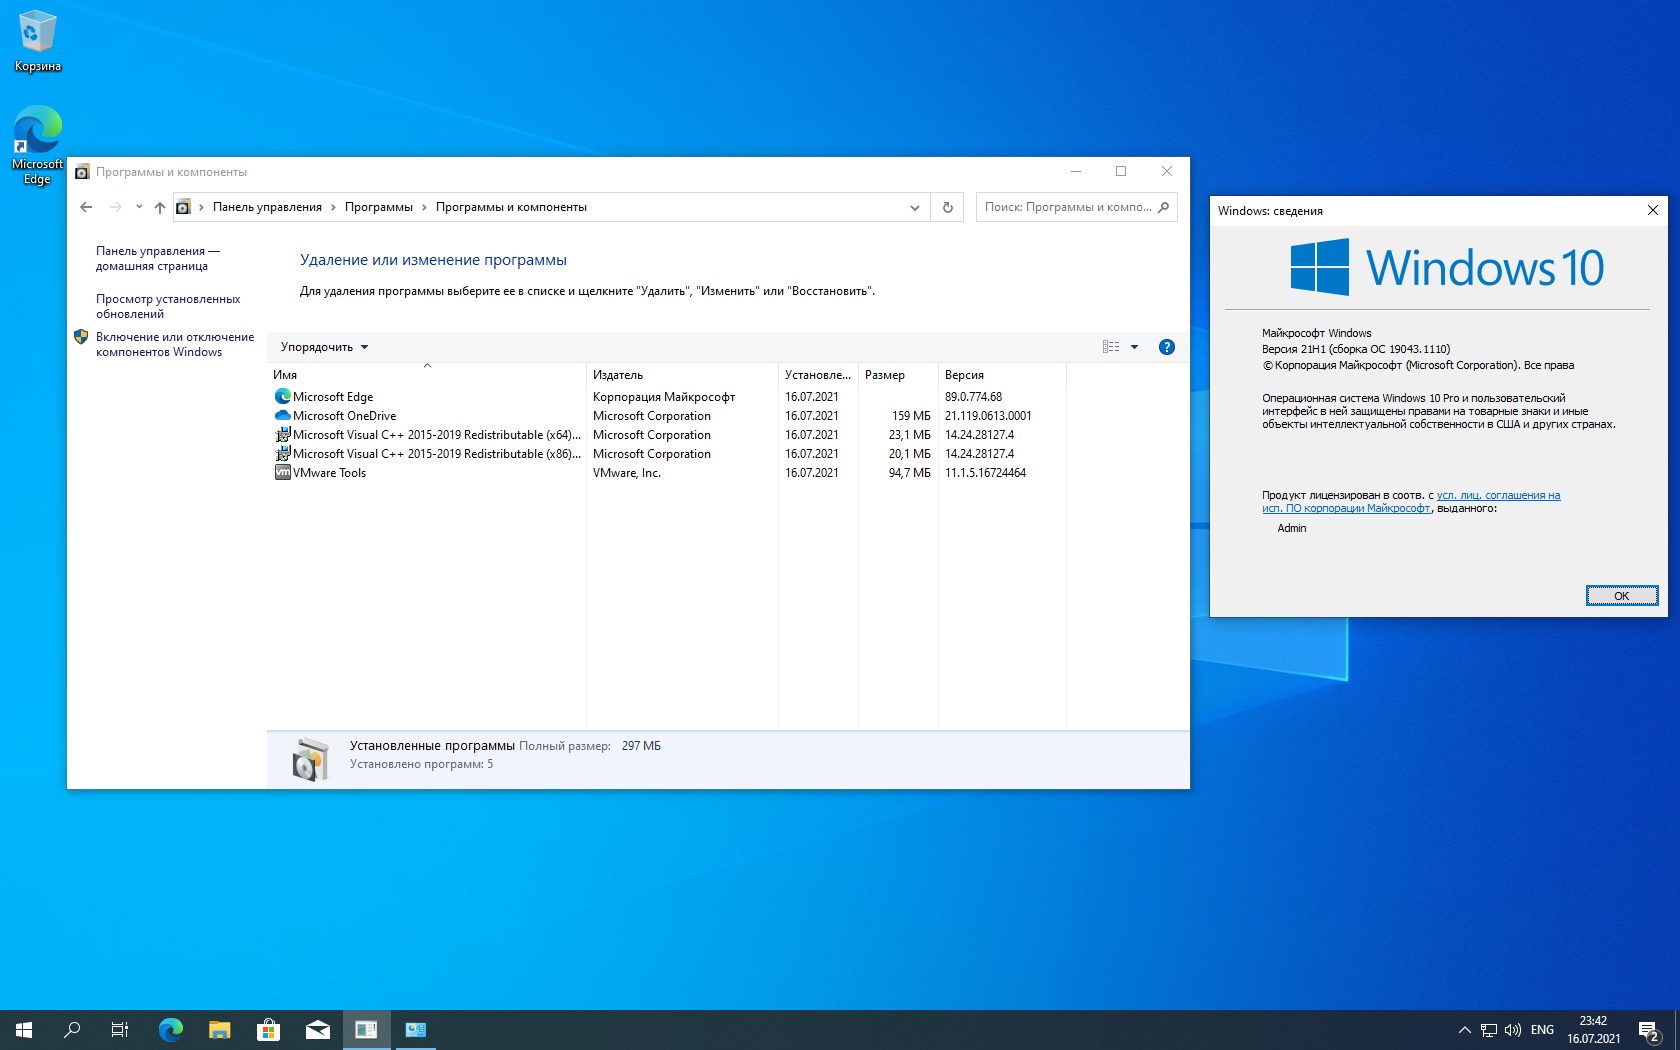Open Microsoft Store from the taskbar
Screen dimensions: 1680x1050
coord(268,1029)
